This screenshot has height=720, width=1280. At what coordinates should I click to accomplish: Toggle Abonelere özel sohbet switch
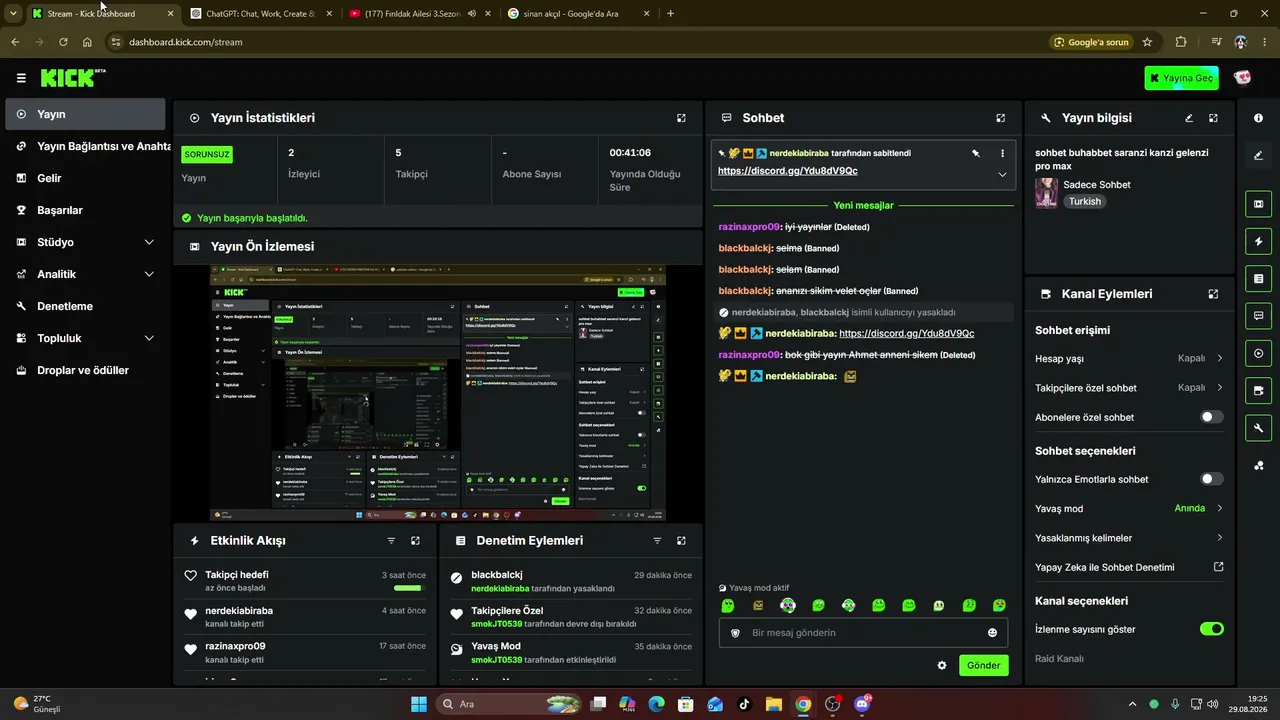(x=1211, y=417)
